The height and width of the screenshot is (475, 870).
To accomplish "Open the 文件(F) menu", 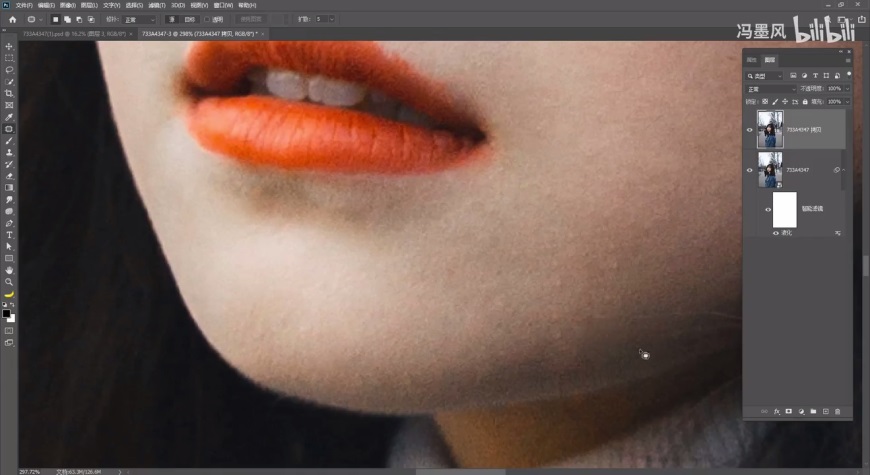I will pos(24,5).
